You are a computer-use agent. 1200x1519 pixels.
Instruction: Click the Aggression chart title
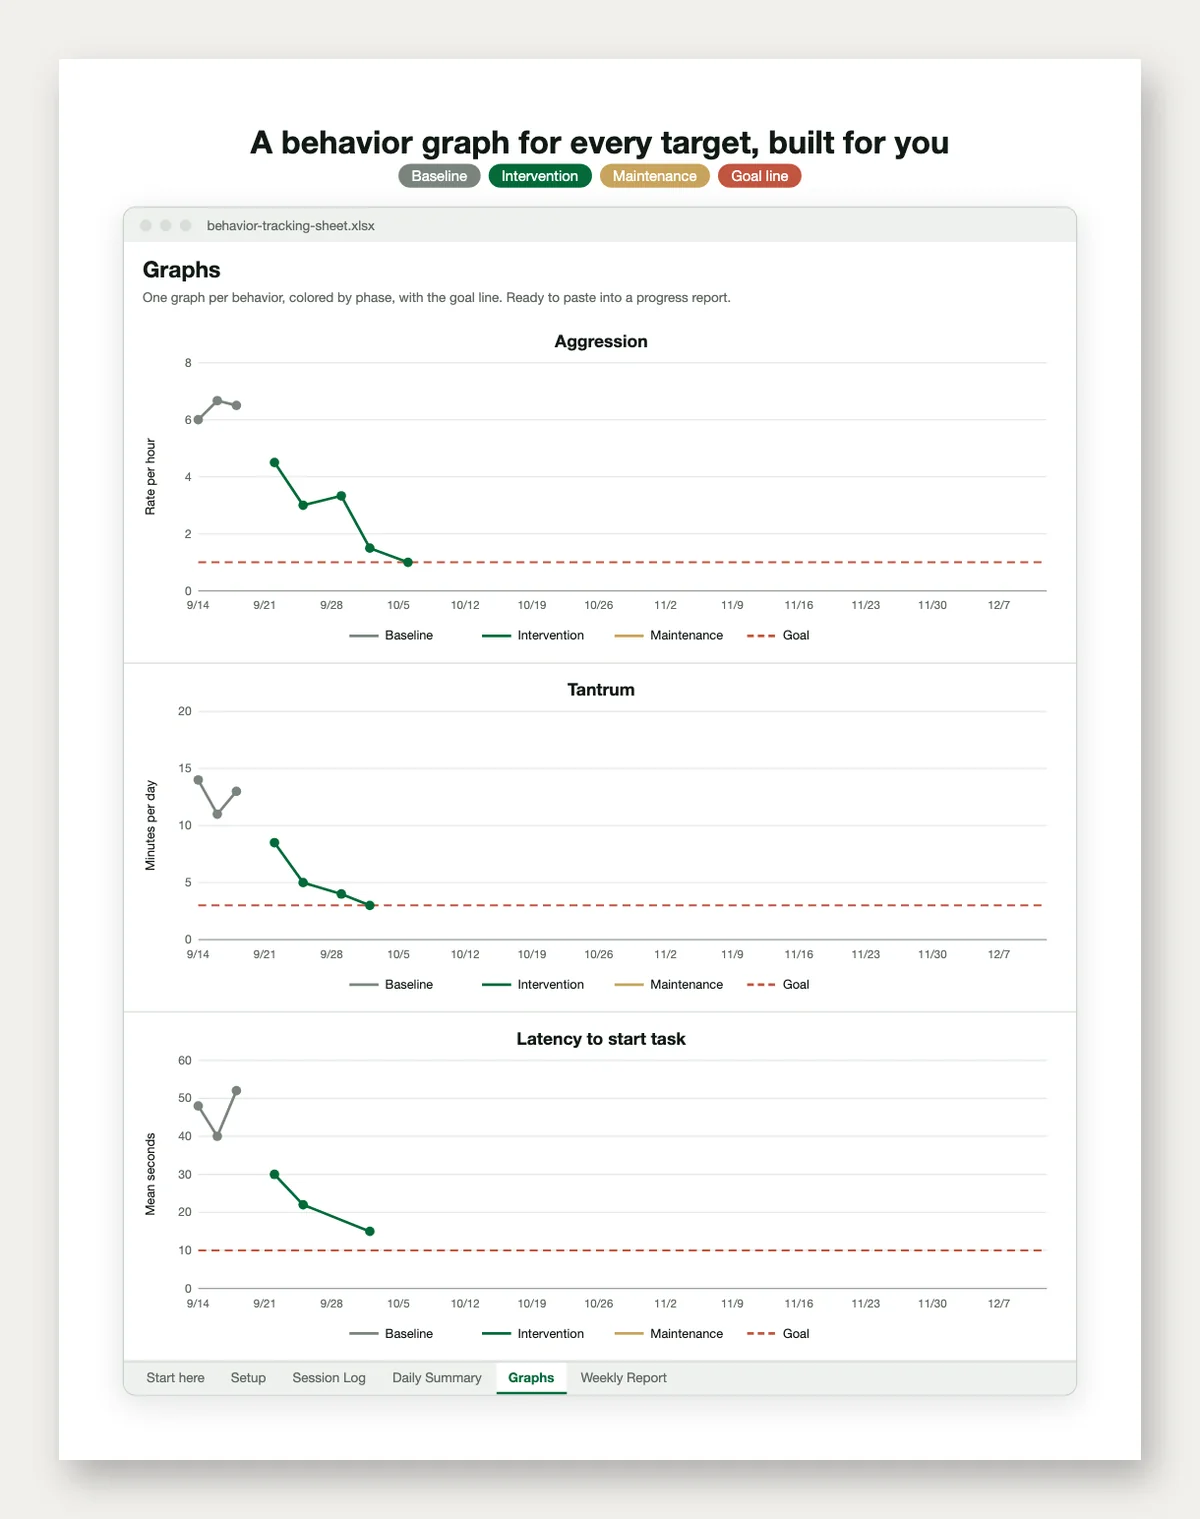tap(601, 342)
